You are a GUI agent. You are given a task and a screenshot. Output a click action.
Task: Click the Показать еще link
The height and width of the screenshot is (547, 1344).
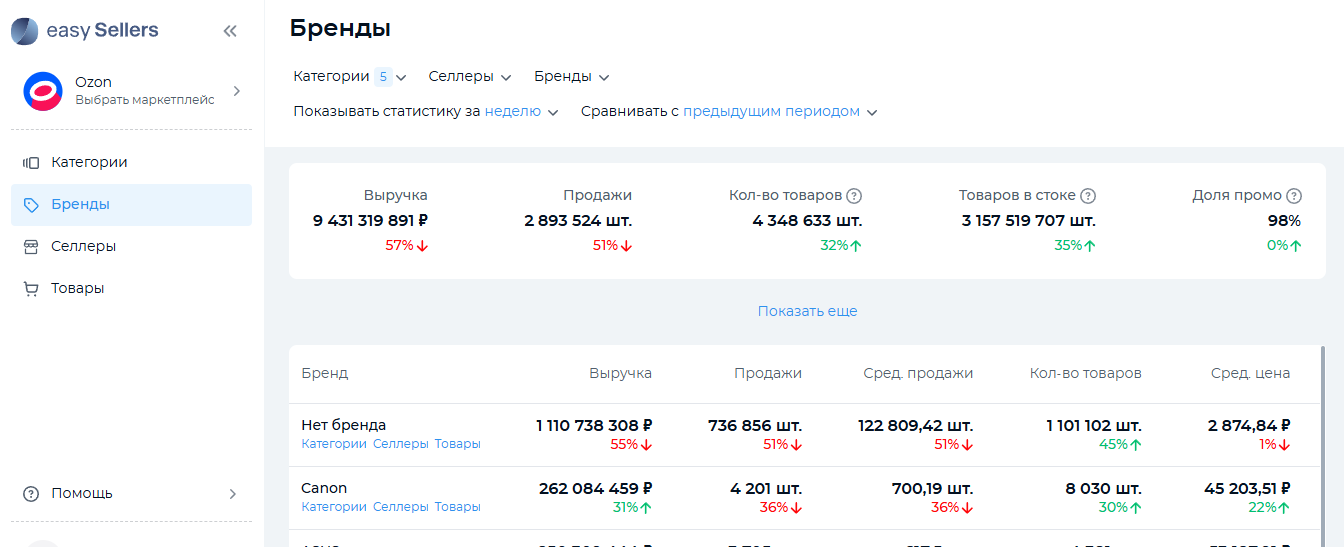(807, 311)
